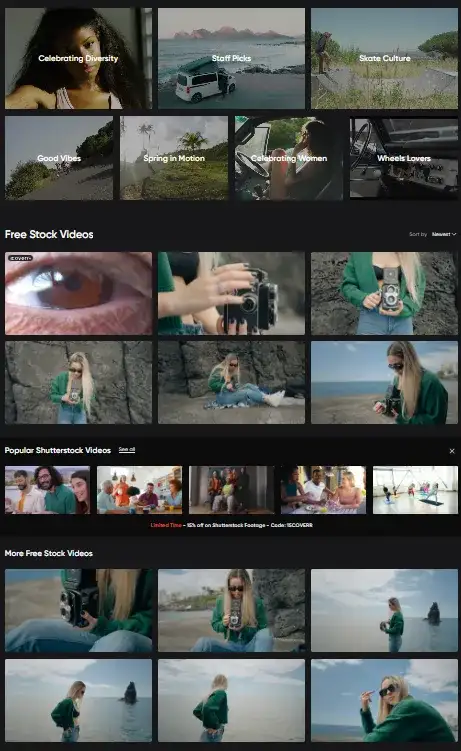Open the video of a woman in a green cardigan holding a twin-lens camera

(x=384, y=294)
